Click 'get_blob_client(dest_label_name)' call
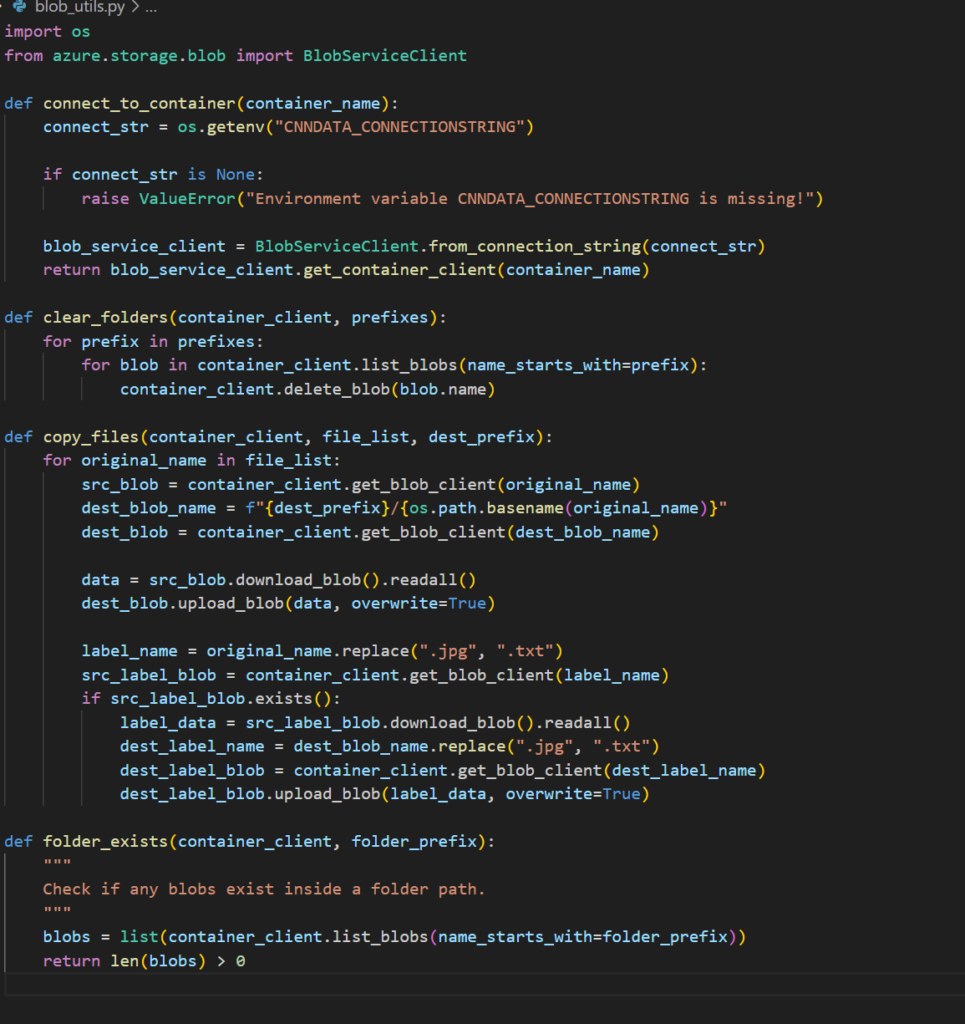 611,771
